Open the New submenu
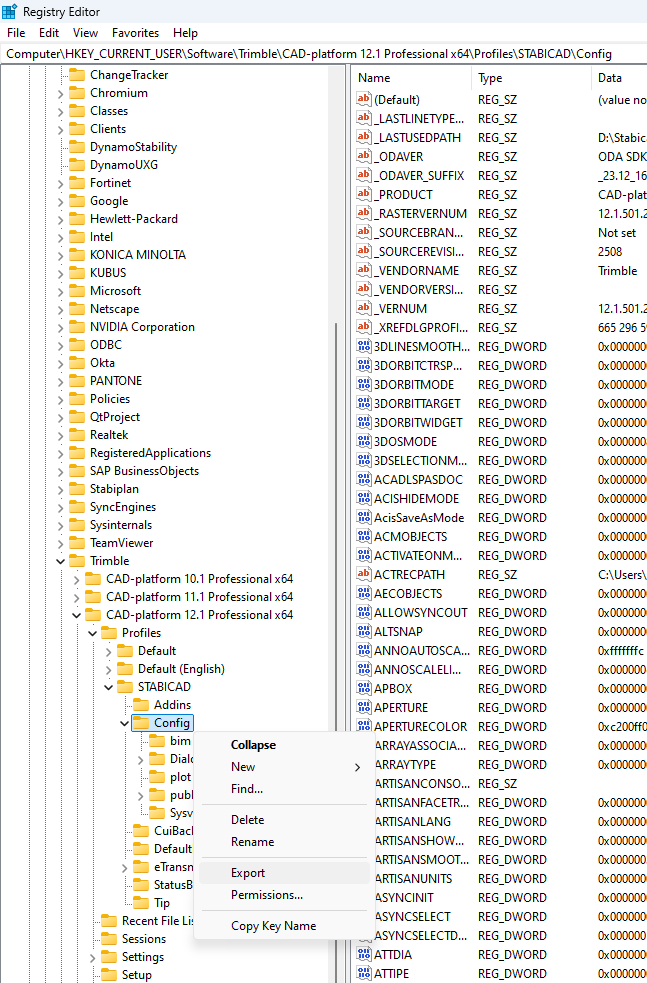The width and height of the screenshot is (647, 983). click(x=283, y=767)
